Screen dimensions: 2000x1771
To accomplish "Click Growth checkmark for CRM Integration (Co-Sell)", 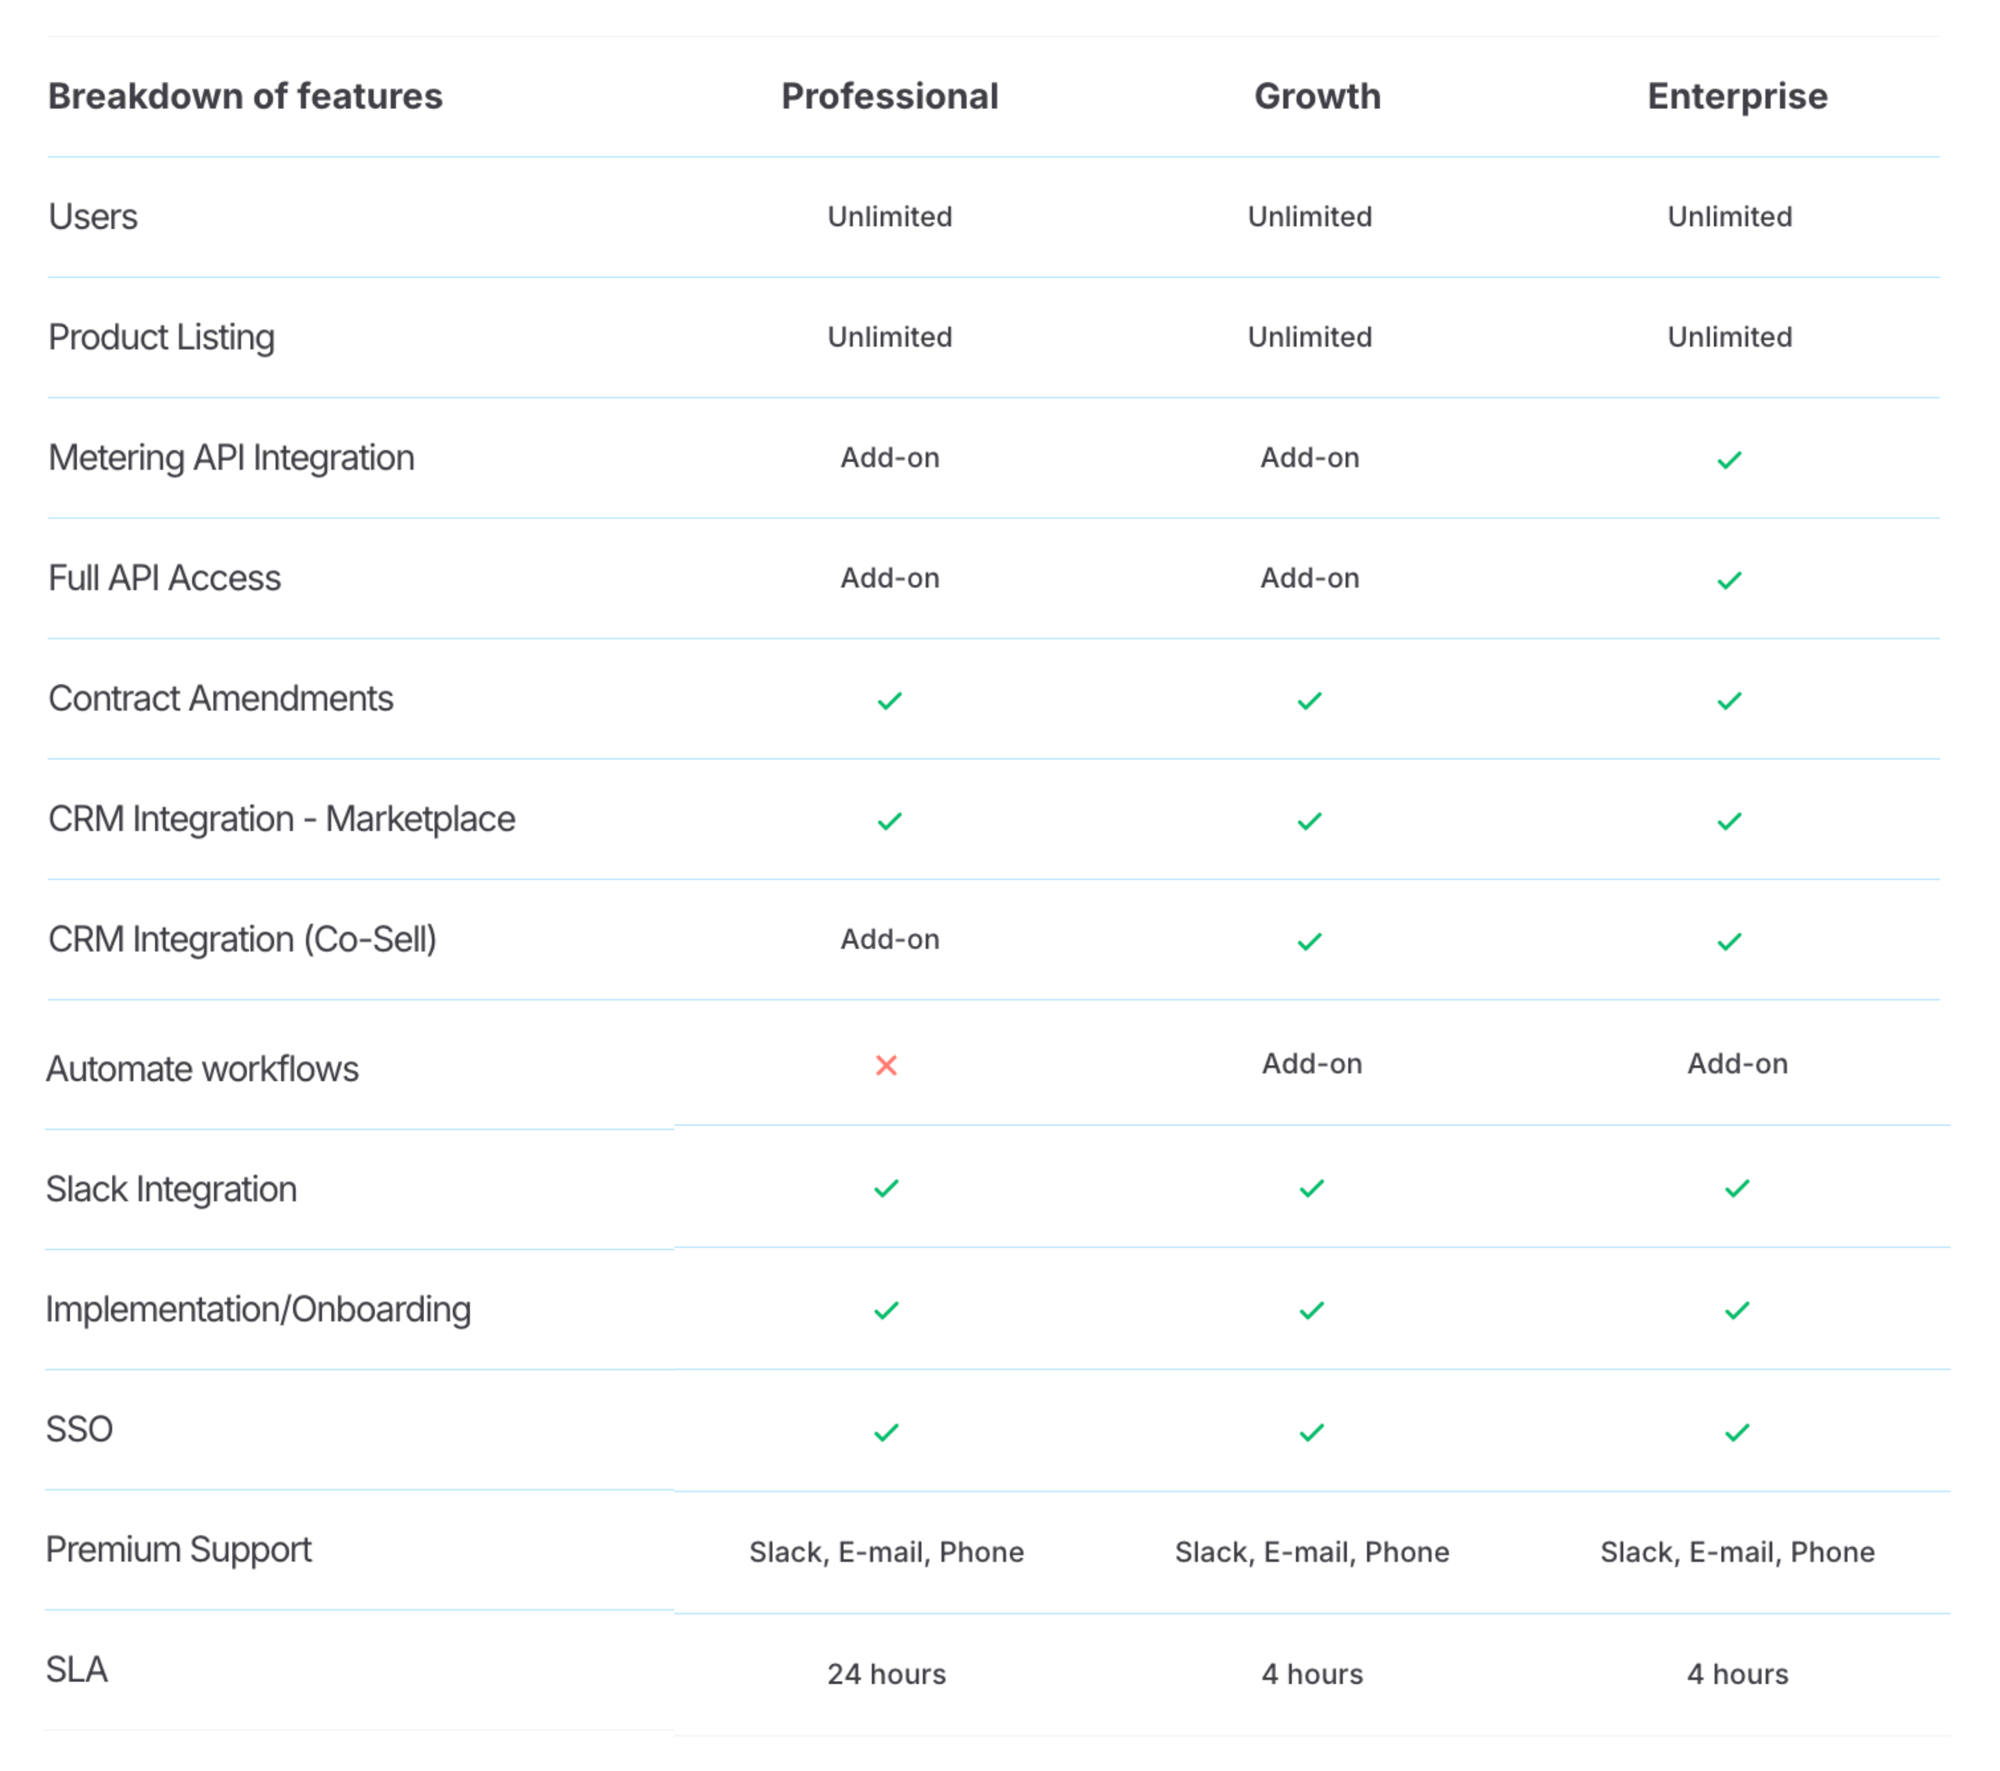I will [1309, 942].
